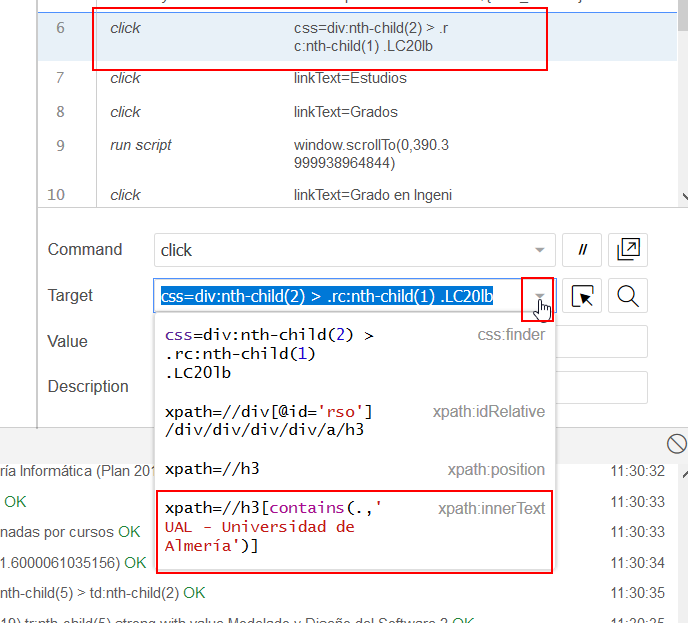
Task: Click the Description input field
Action: (601, 387)
